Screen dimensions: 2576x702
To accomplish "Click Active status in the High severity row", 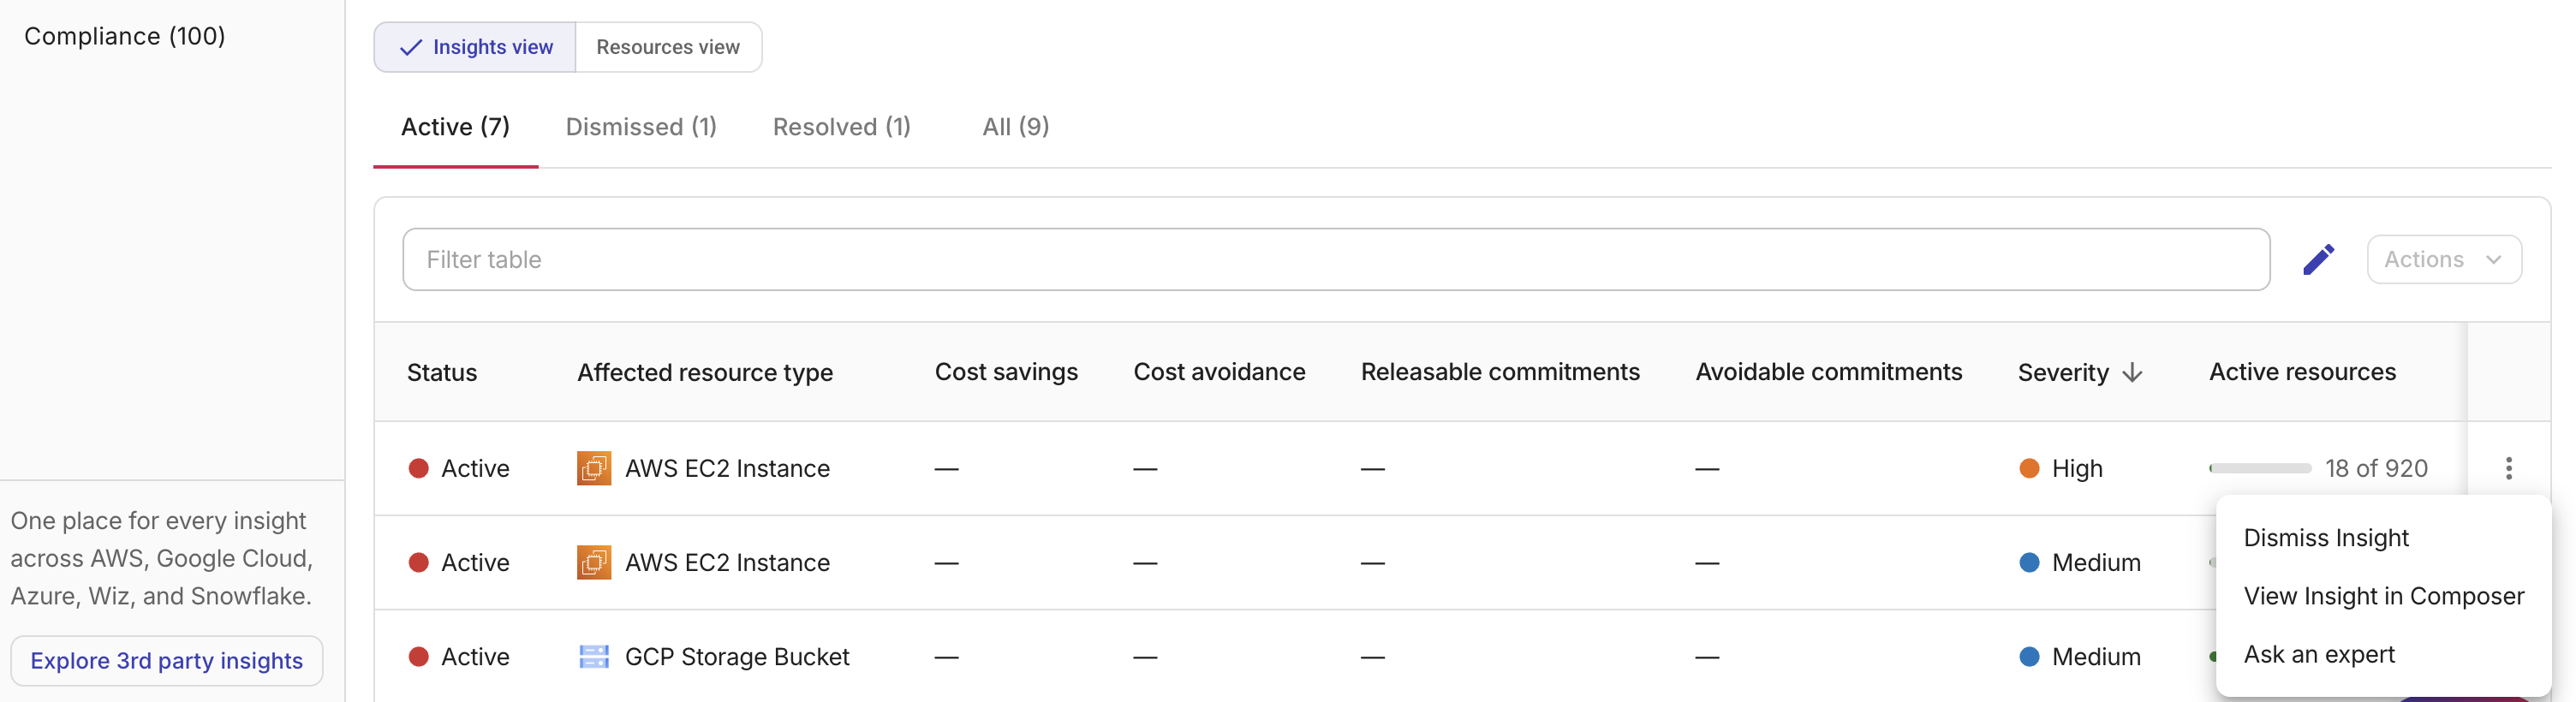I will pos(475,468).
